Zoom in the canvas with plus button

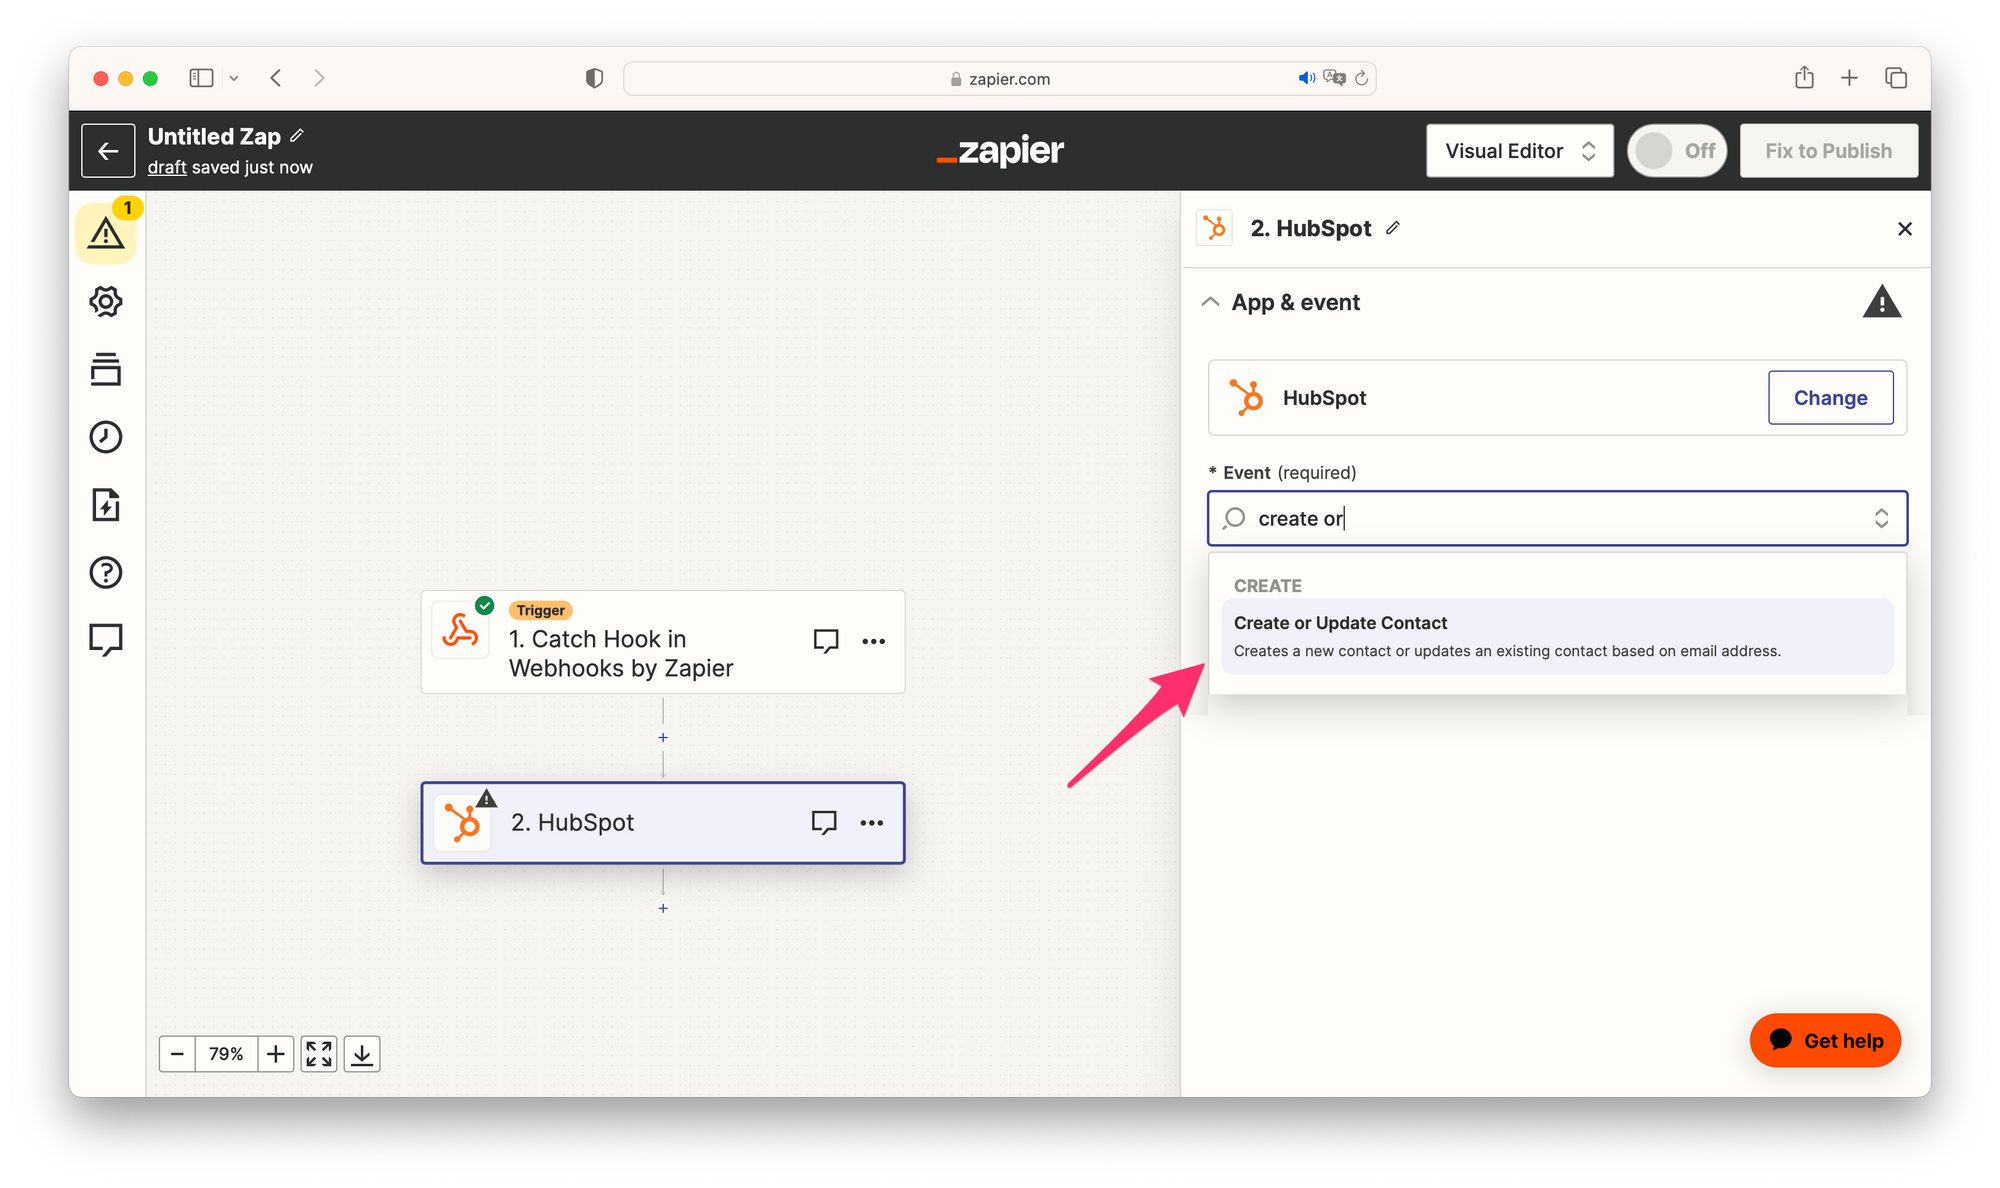pyautogui.click(x=276, y=1054)
